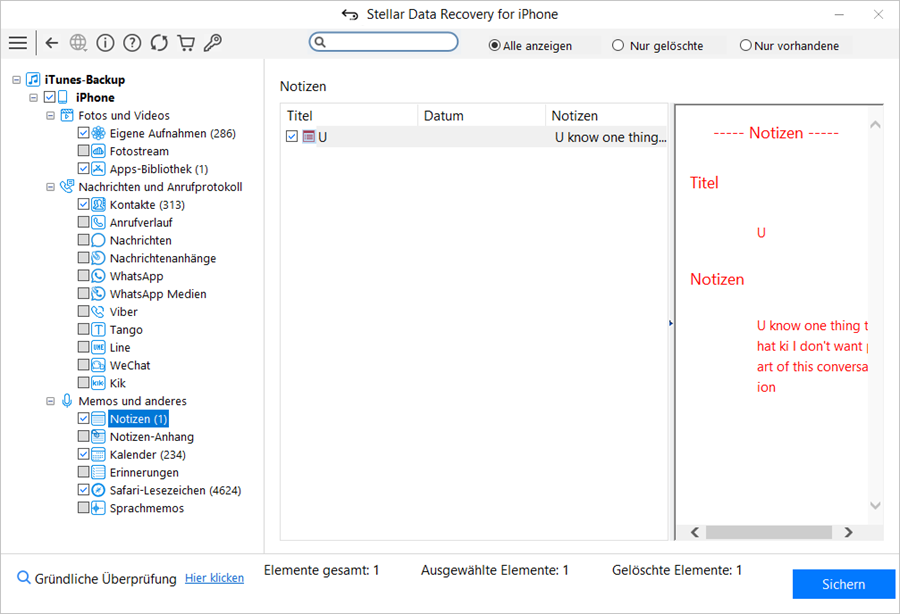Sort by the Datum column header

point(481,115)
